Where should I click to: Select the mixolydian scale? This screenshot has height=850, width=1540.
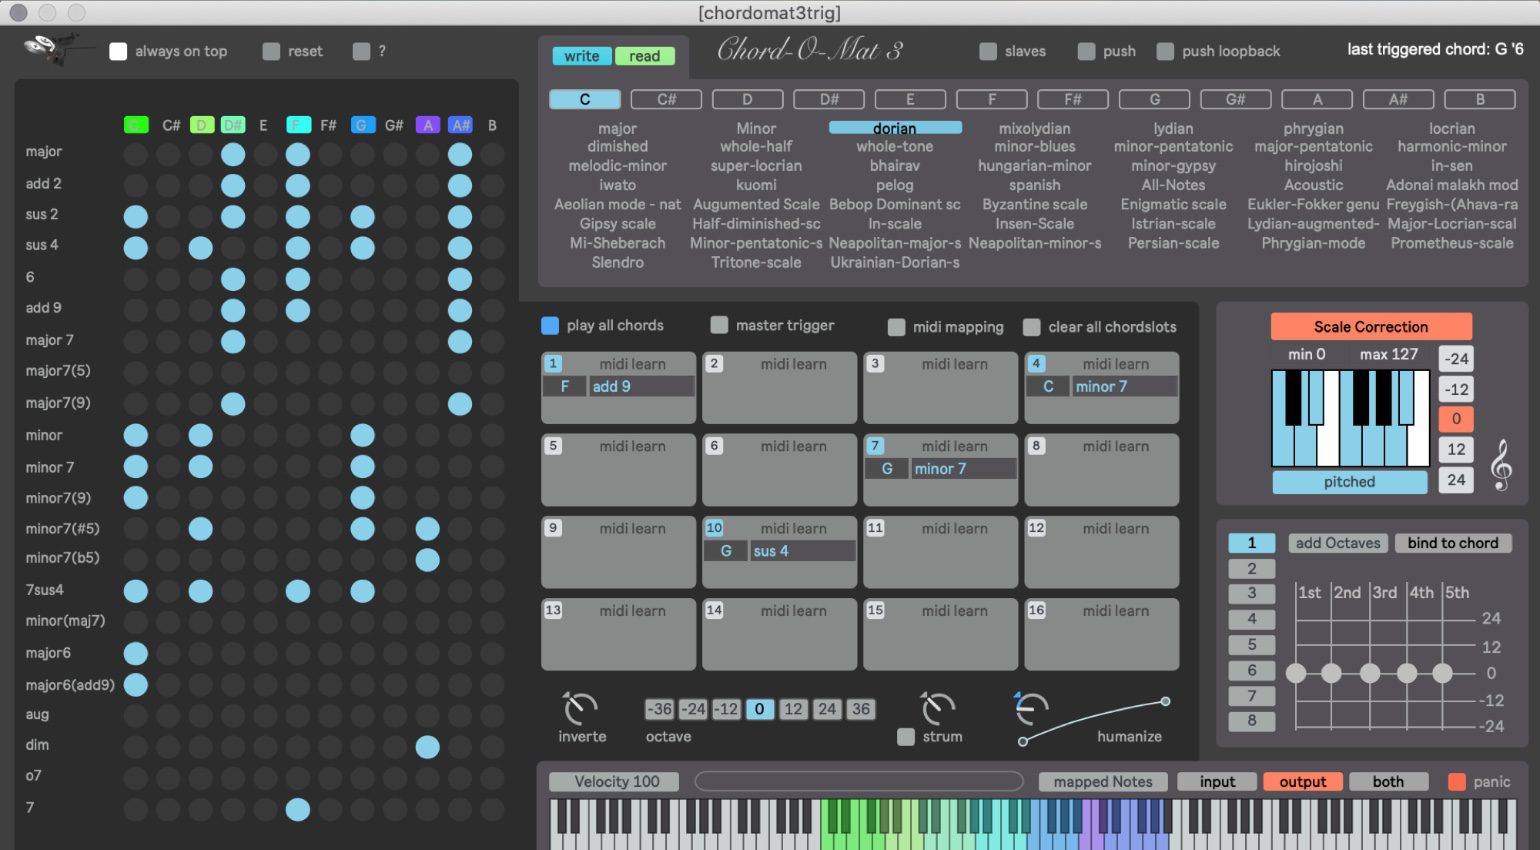click(x=1034, y=128)
